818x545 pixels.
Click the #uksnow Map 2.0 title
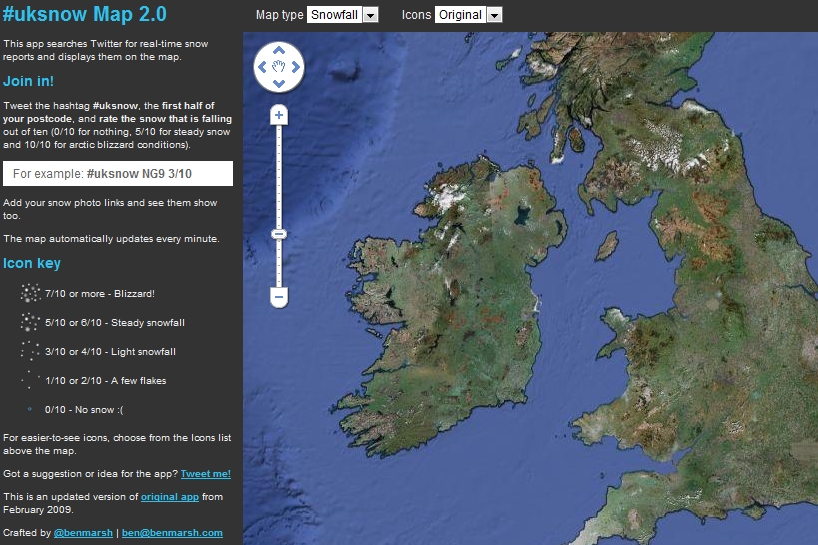pos(85,14)
